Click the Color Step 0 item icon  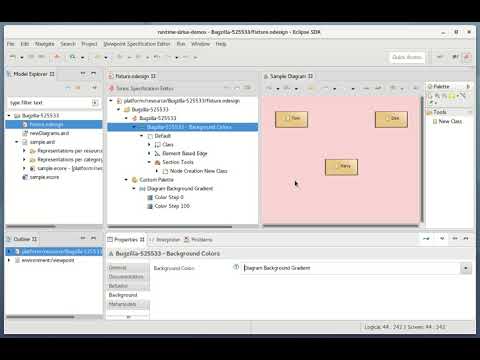(x=150, y=197)
